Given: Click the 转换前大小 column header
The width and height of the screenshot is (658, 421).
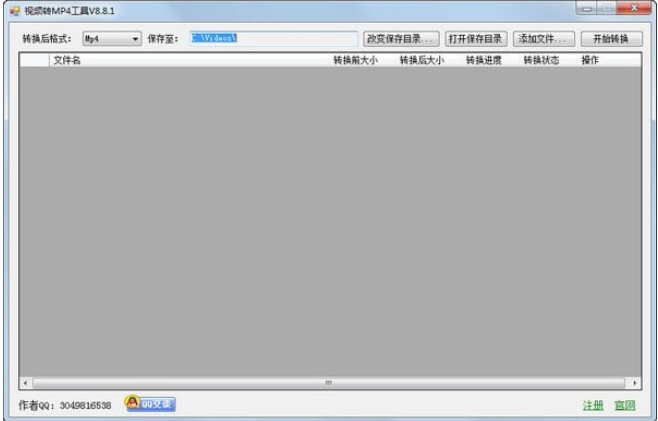Looking at the screenshot, I should 355,60.
